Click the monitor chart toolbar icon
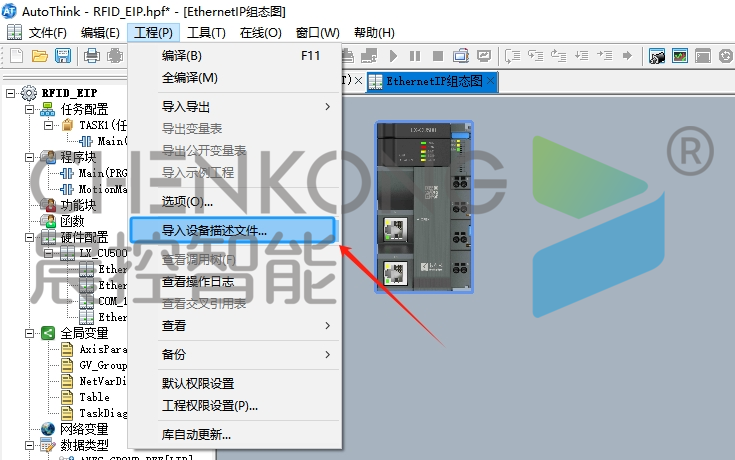The width and height of the screenshot is (735, 460). pyautogui.click(x=484, y=56)
